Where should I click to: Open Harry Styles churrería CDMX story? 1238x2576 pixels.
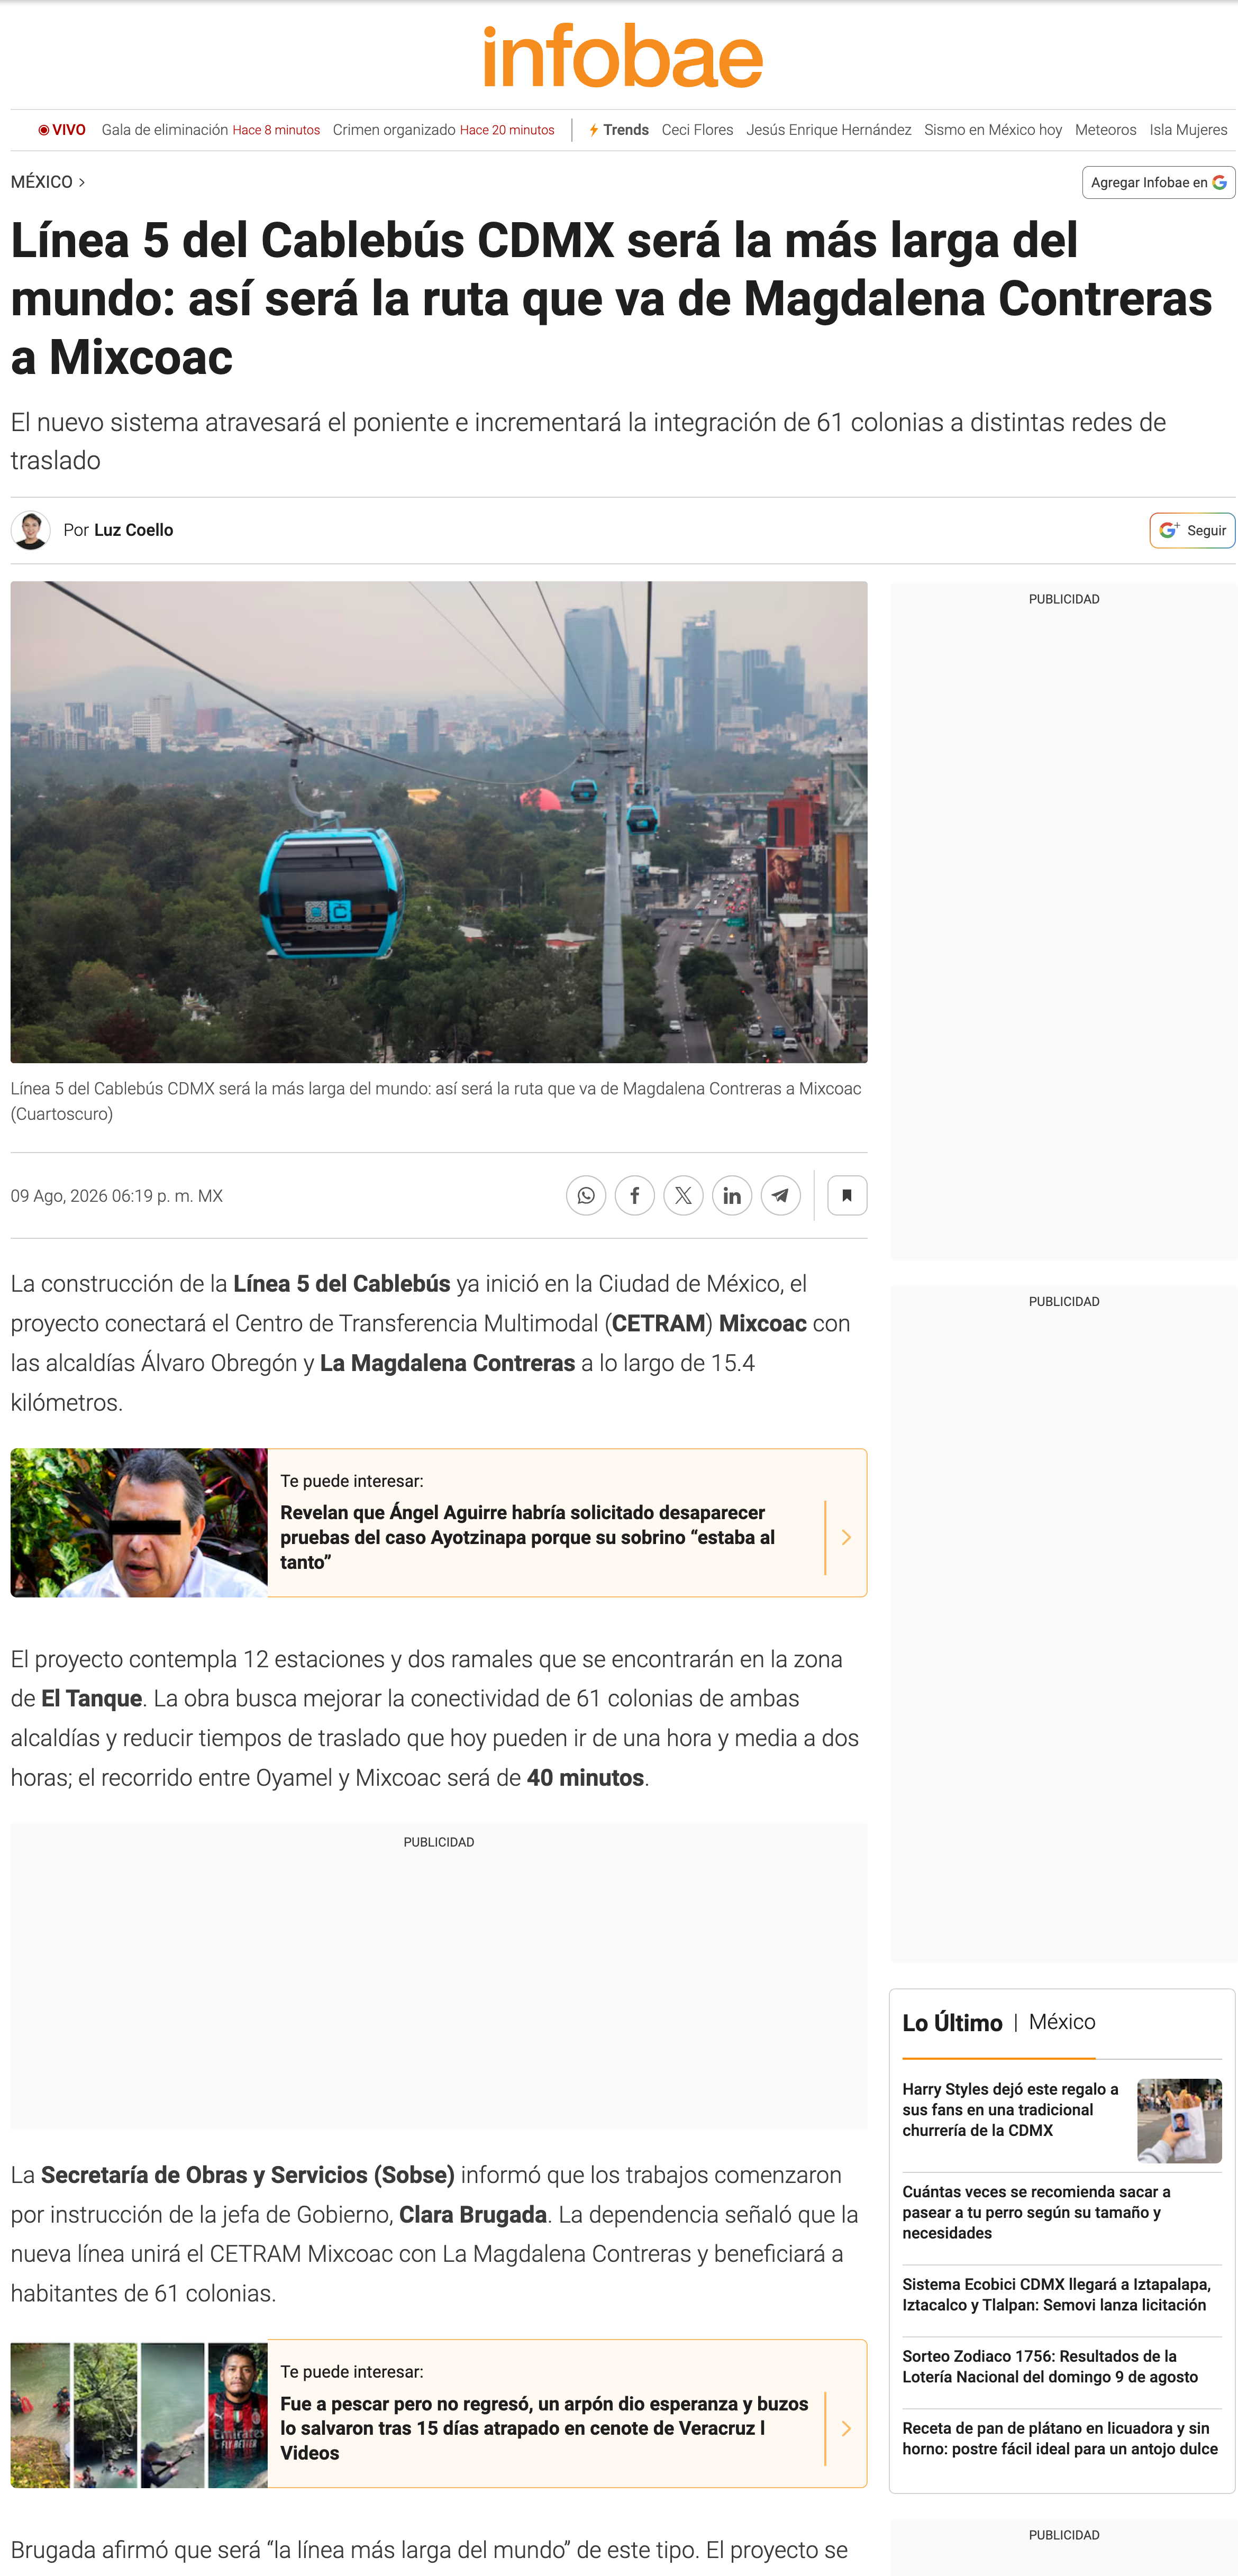click(1010, 2109)
